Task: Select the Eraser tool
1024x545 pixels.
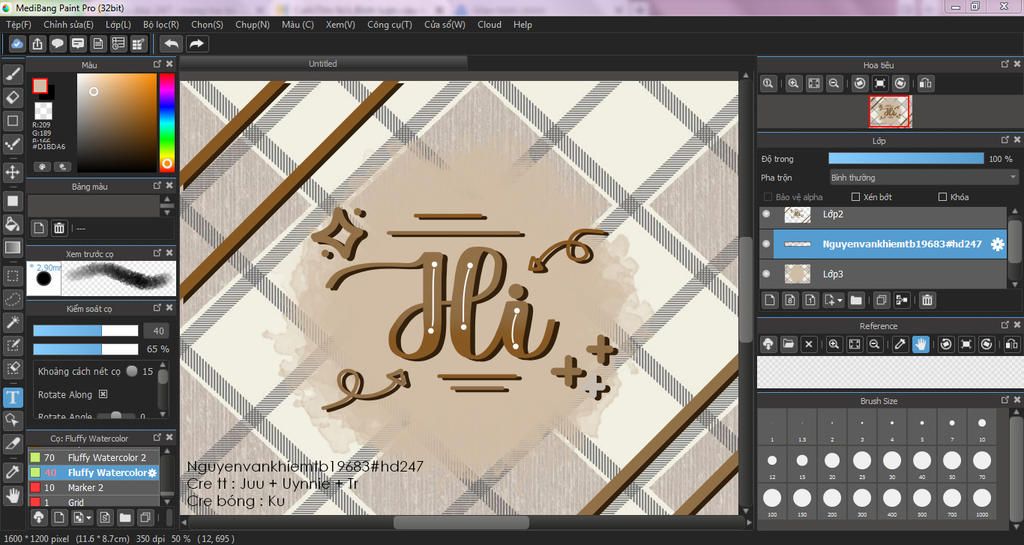Action: (x=12, y=97)
